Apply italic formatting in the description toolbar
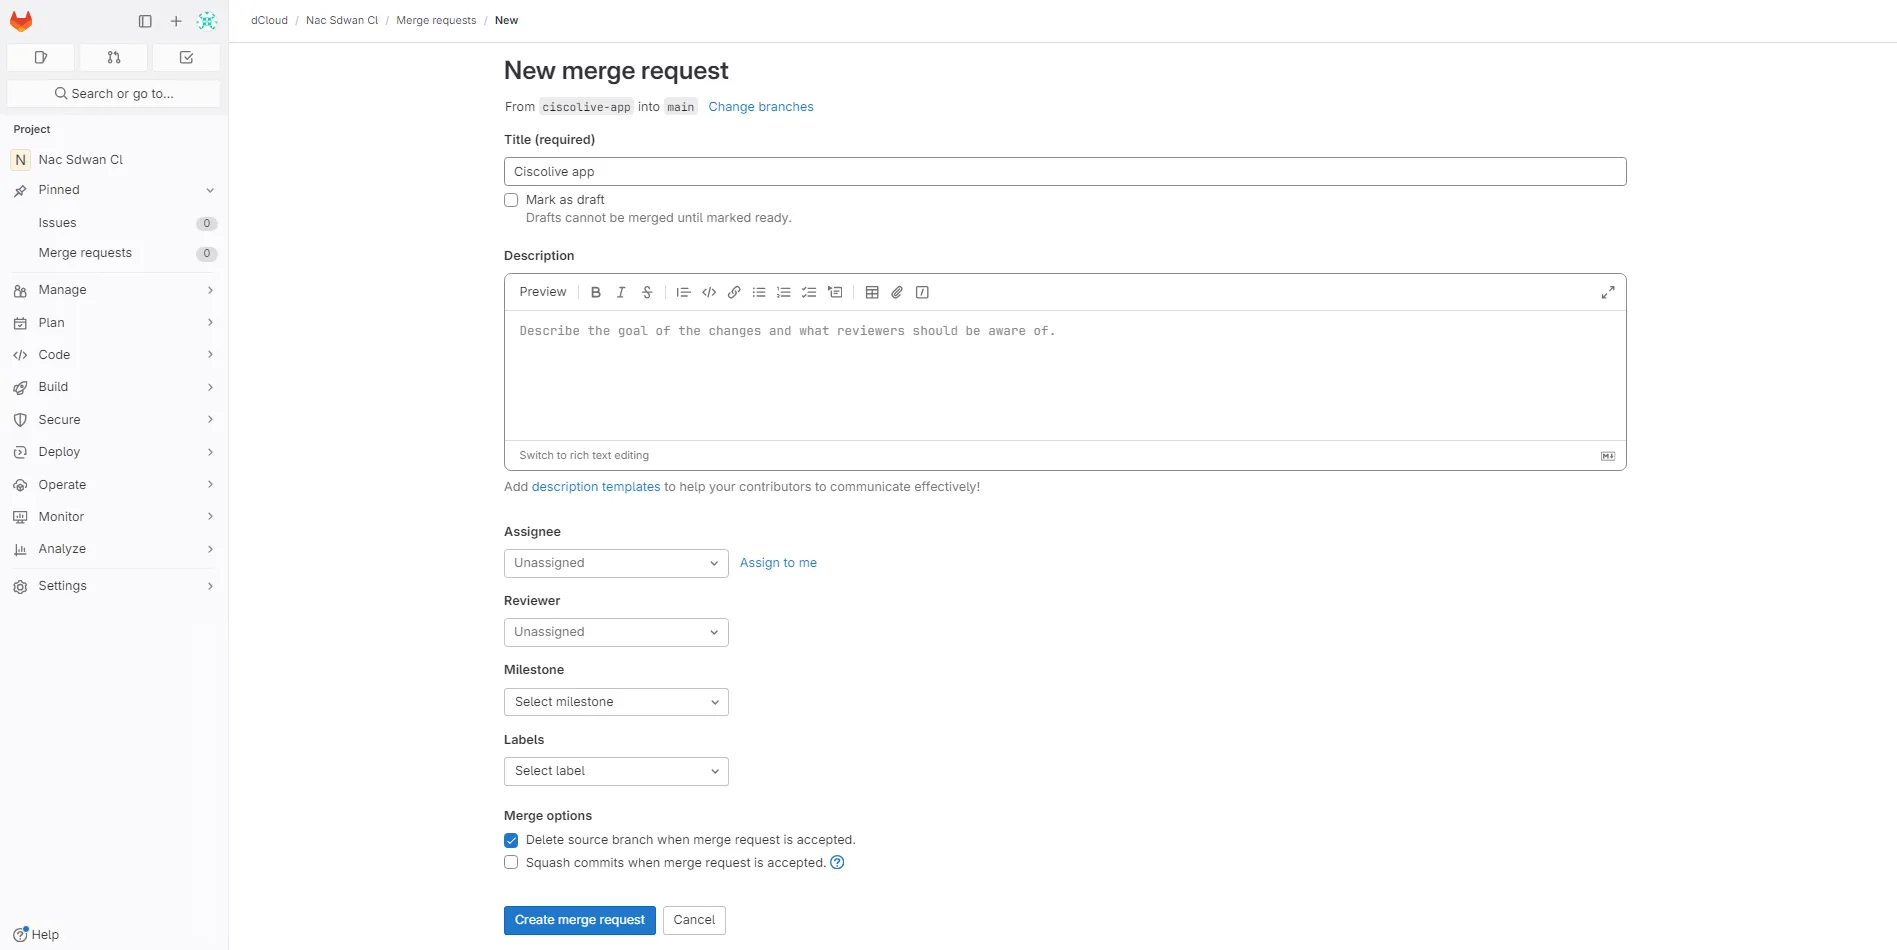This screenshot has height=950, width=1897. 620,292
